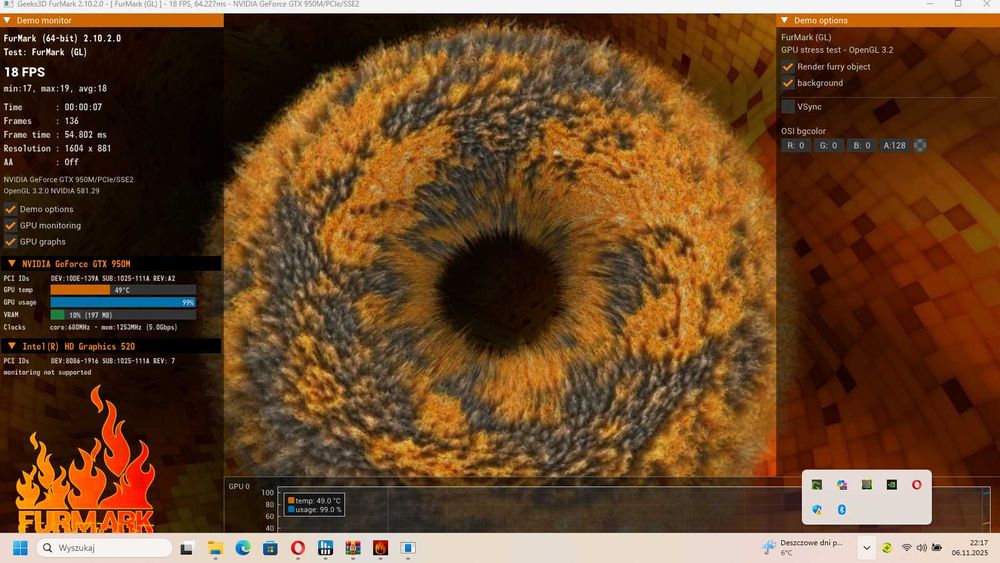This screenshot has width=1000, height=563.
Task: Click the FurMark app icon in the title bar
Action: [x=8, y=4]
